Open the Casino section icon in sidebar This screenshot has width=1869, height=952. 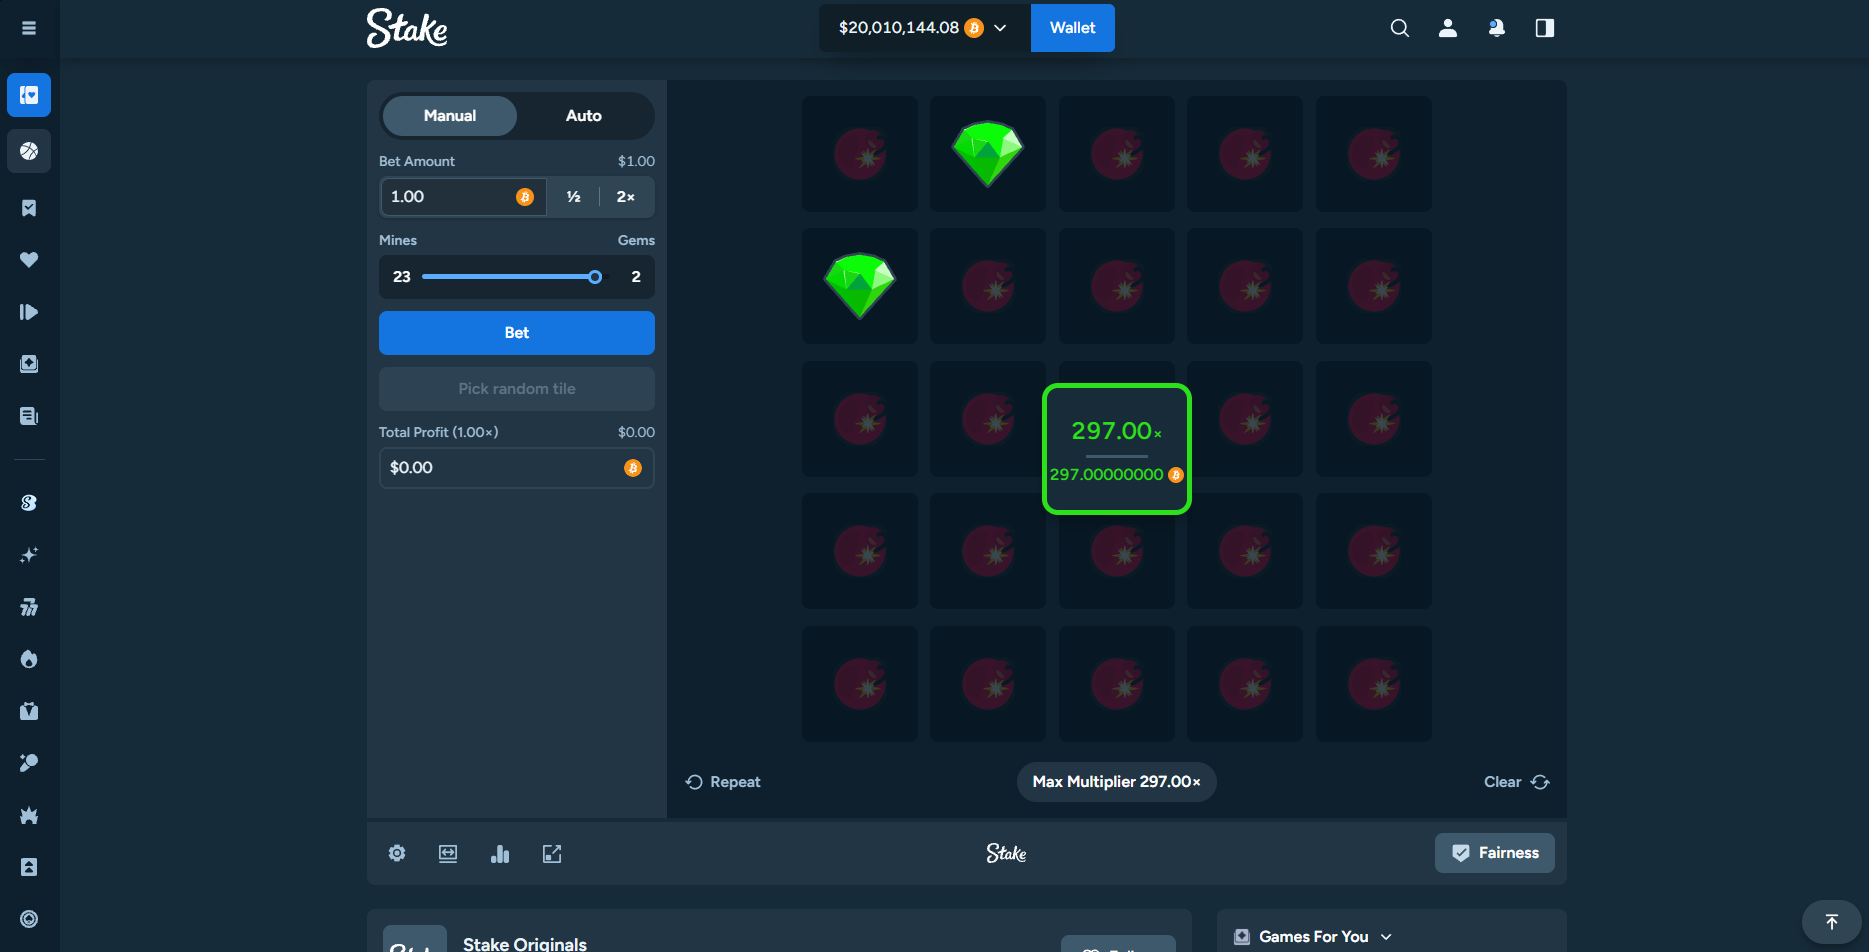pyautogui.click(x=29, y=95)
